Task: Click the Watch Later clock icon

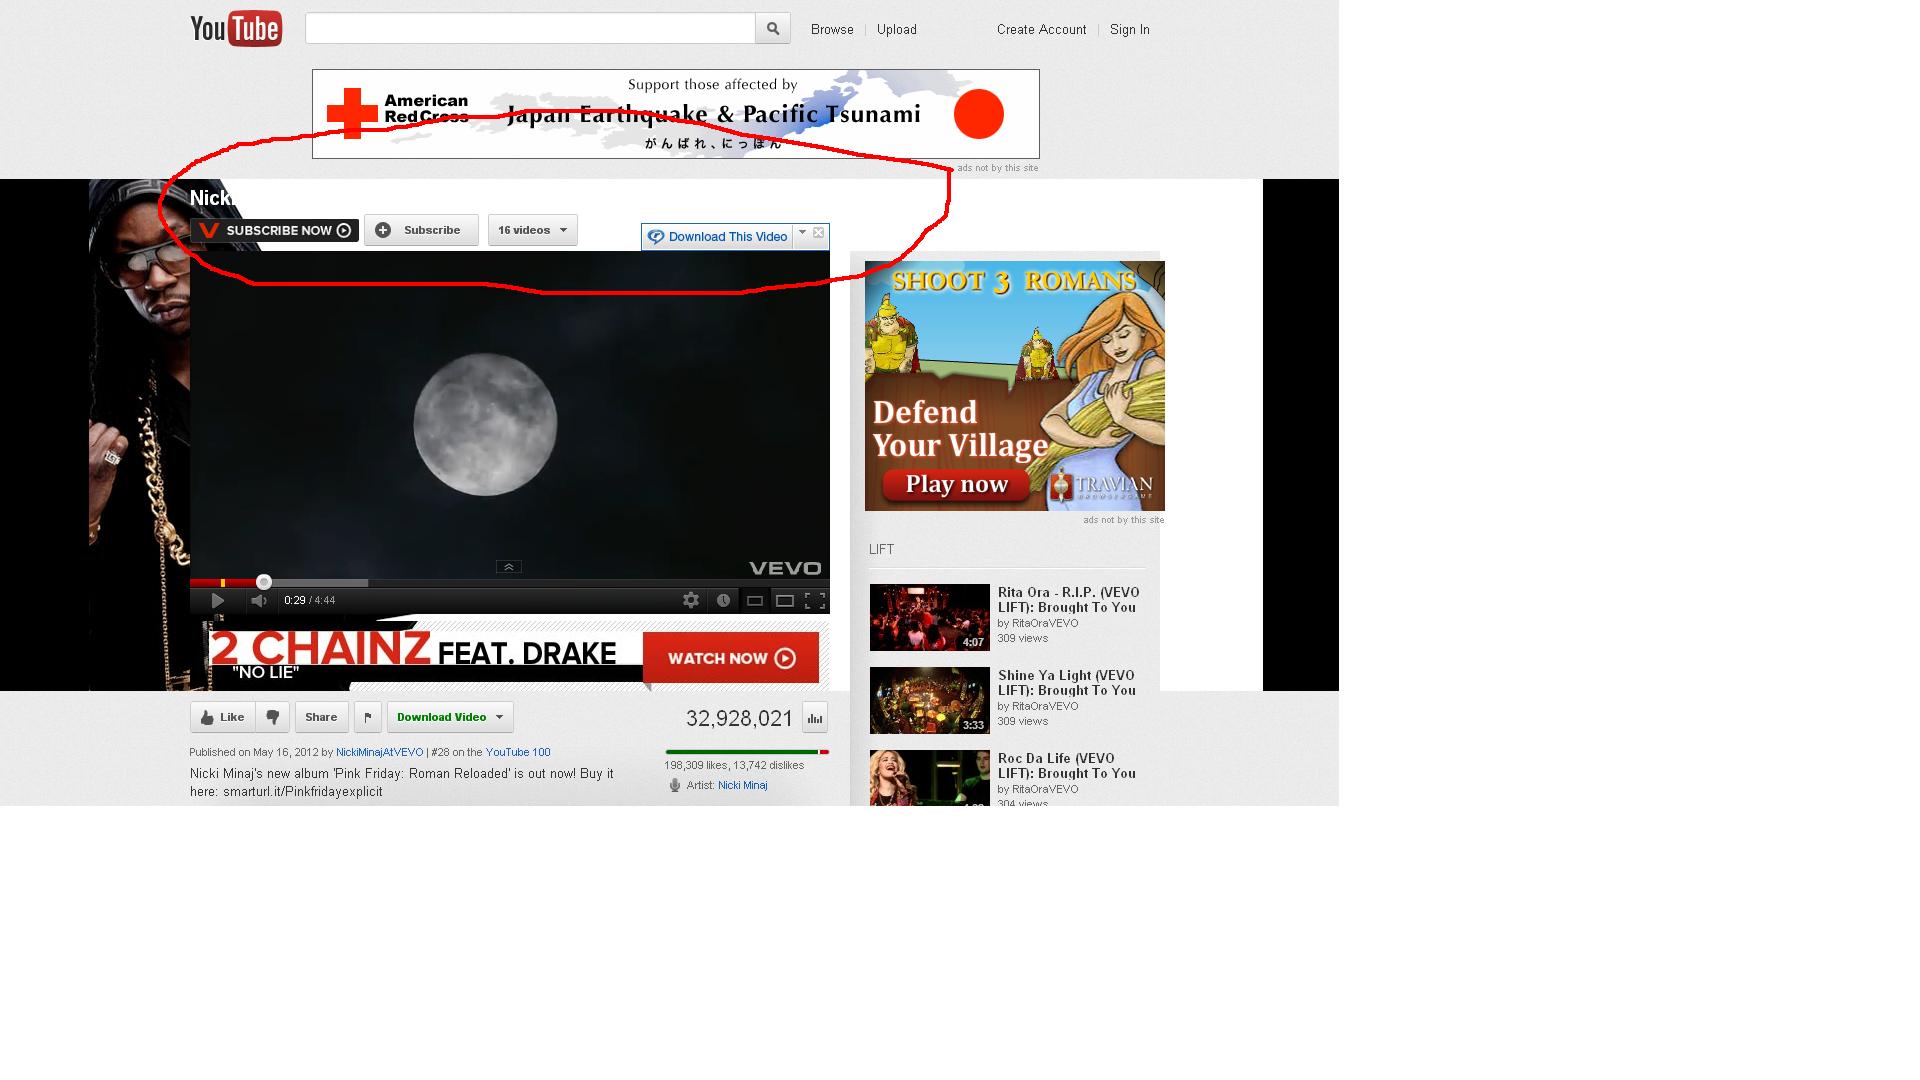Action: (x=723, y=601)
